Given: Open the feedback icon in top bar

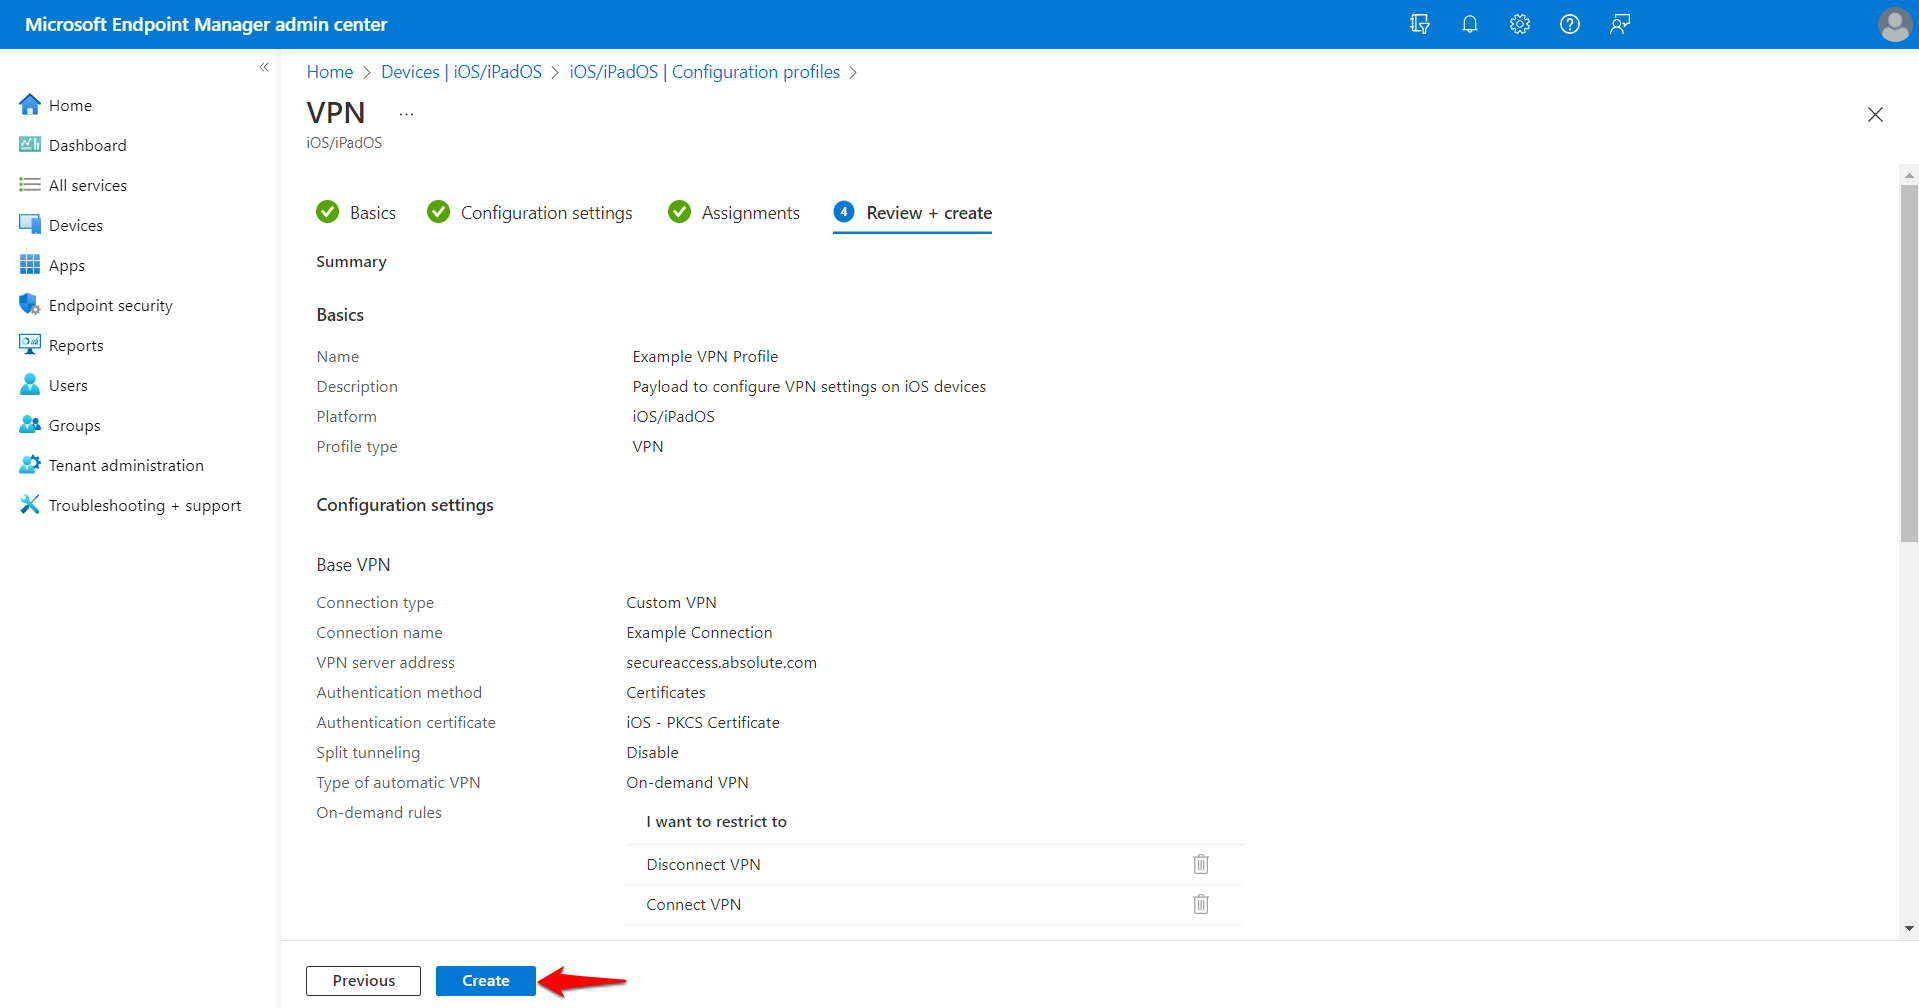Looking at the screenshot, I should click(x=1619, y=24).
